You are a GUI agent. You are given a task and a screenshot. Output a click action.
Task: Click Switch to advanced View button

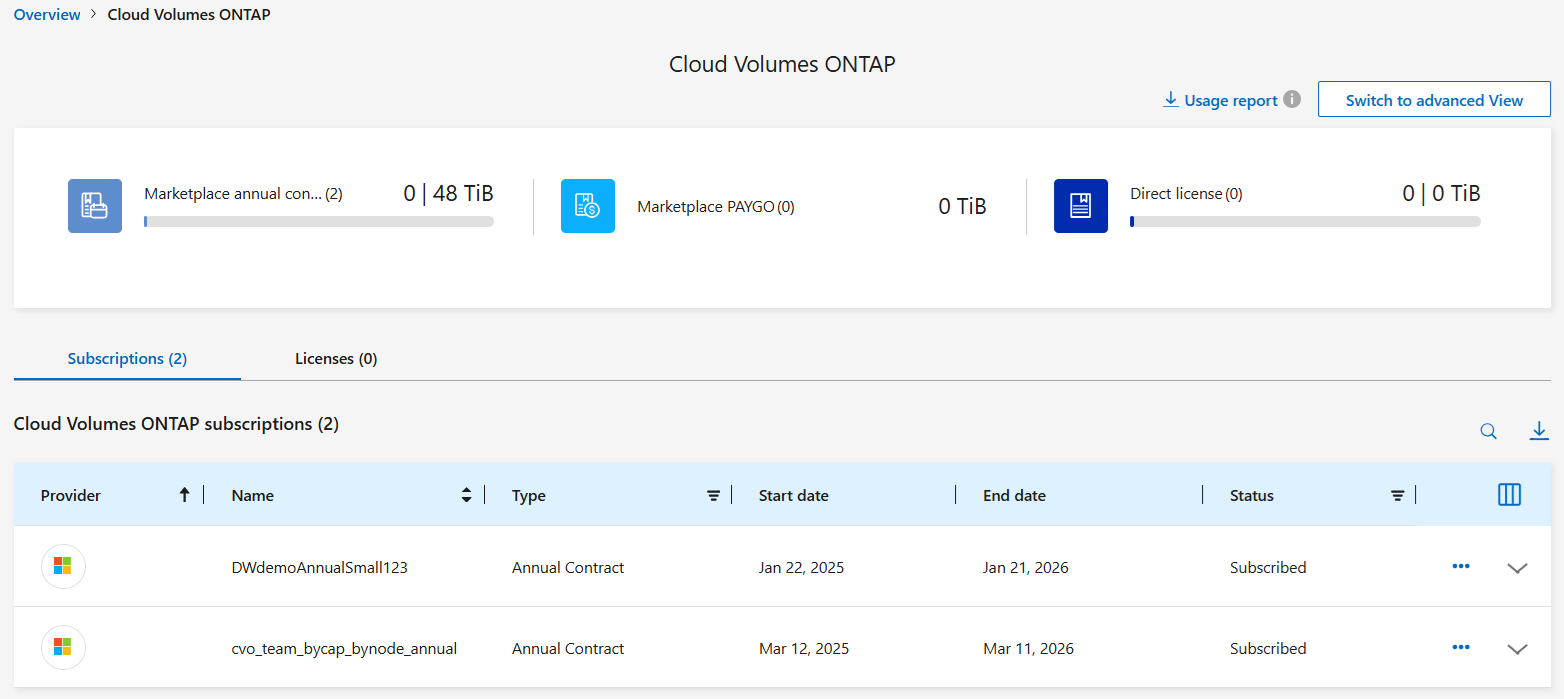pyautogui.click(x=1434, y=100)
